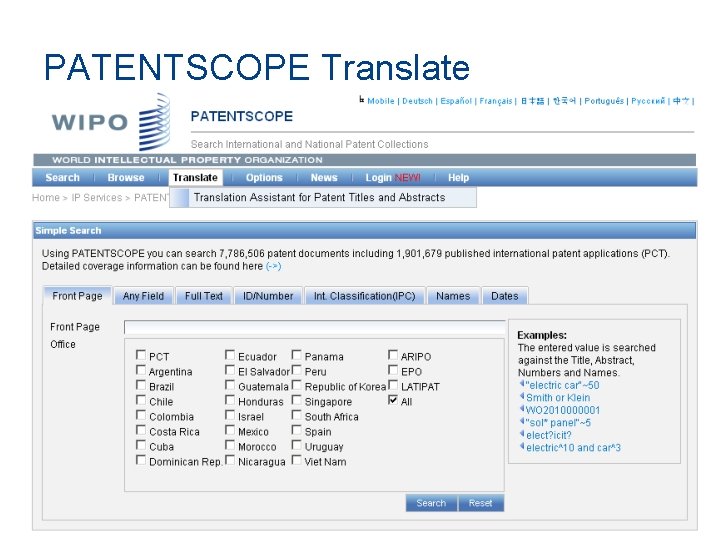Screen dimensions: 720x540
Task: Click the Mobile phone icon
Action: point(362,100)
